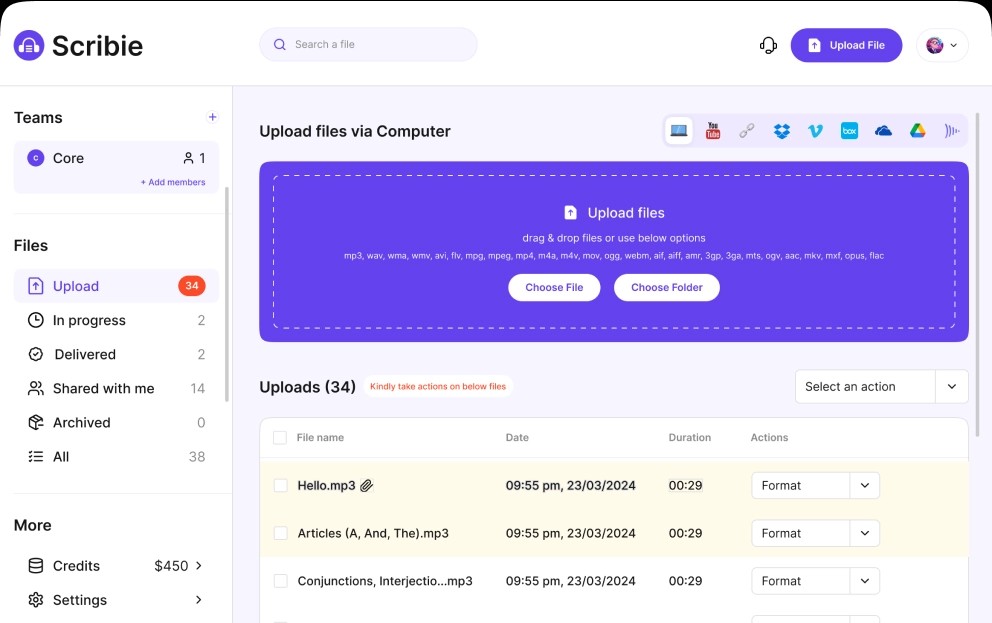The height and width of the screenshot is (623, 992).
Task: Select YouTube as the upload source
Action: (x=713, y=130)
